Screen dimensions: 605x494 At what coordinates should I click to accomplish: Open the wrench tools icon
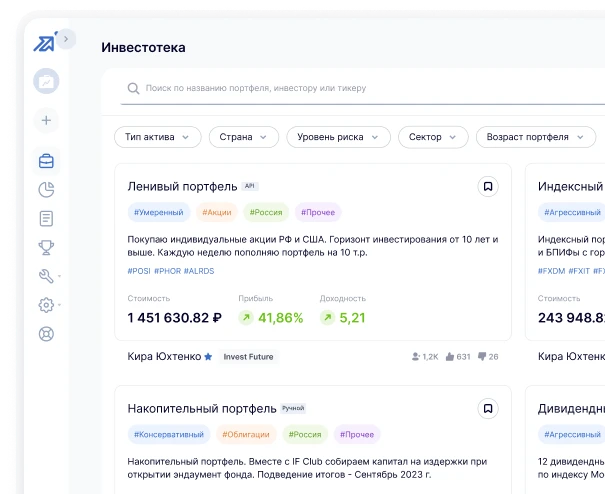click(46, 276)
